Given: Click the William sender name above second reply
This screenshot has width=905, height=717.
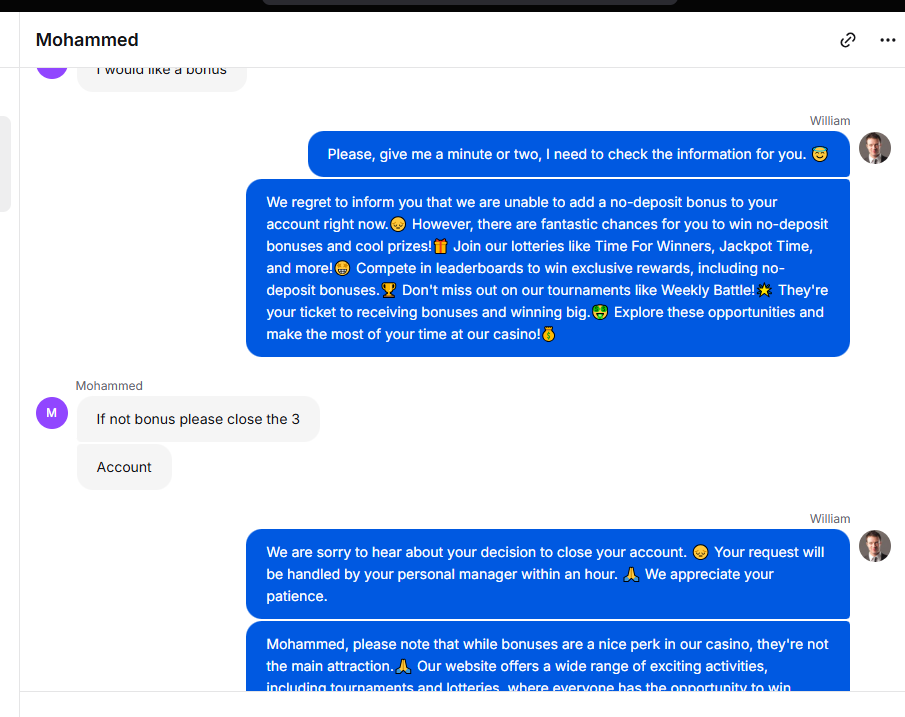Looking at the screenshot, I should 829,519.
